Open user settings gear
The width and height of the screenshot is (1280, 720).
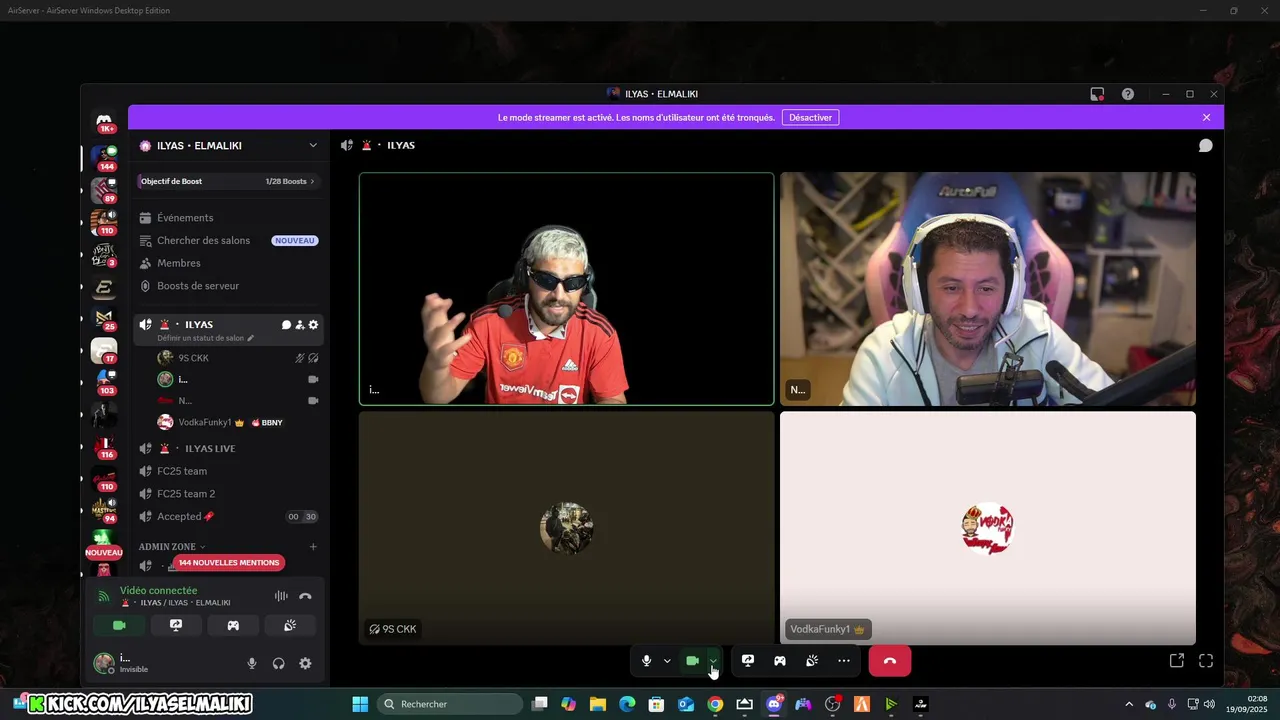click(305, 663)
